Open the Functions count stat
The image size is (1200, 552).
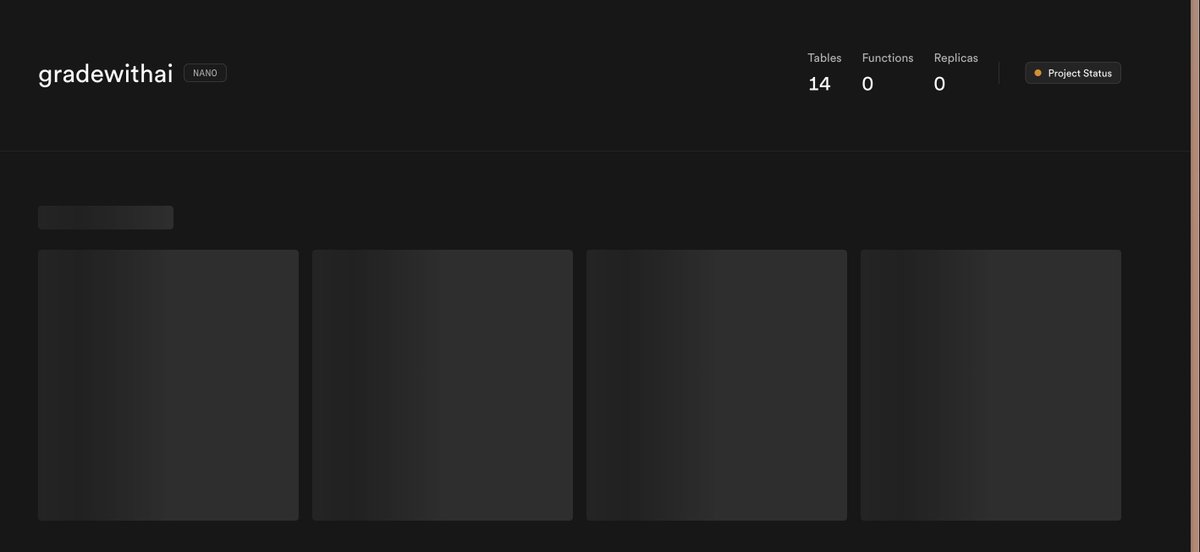point(887,73)
